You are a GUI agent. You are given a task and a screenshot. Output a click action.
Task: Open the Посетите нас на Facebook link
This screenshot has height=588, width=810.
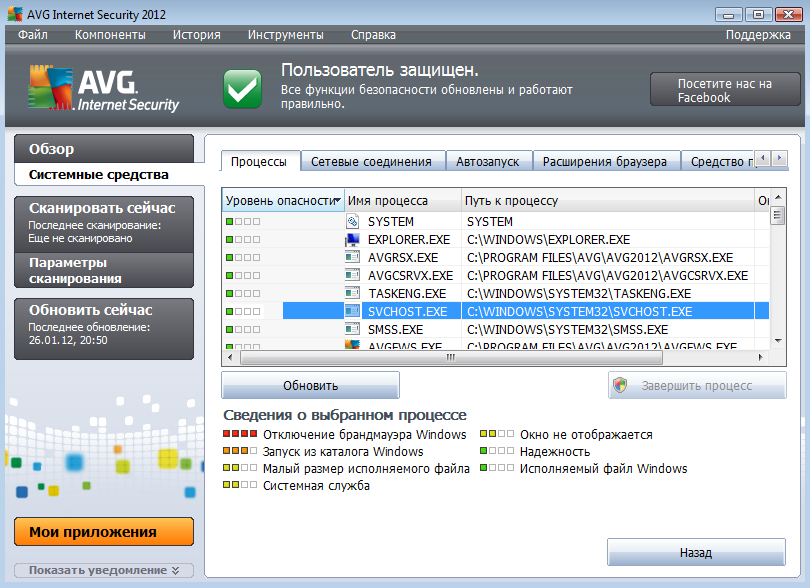[x=725, y=90]
